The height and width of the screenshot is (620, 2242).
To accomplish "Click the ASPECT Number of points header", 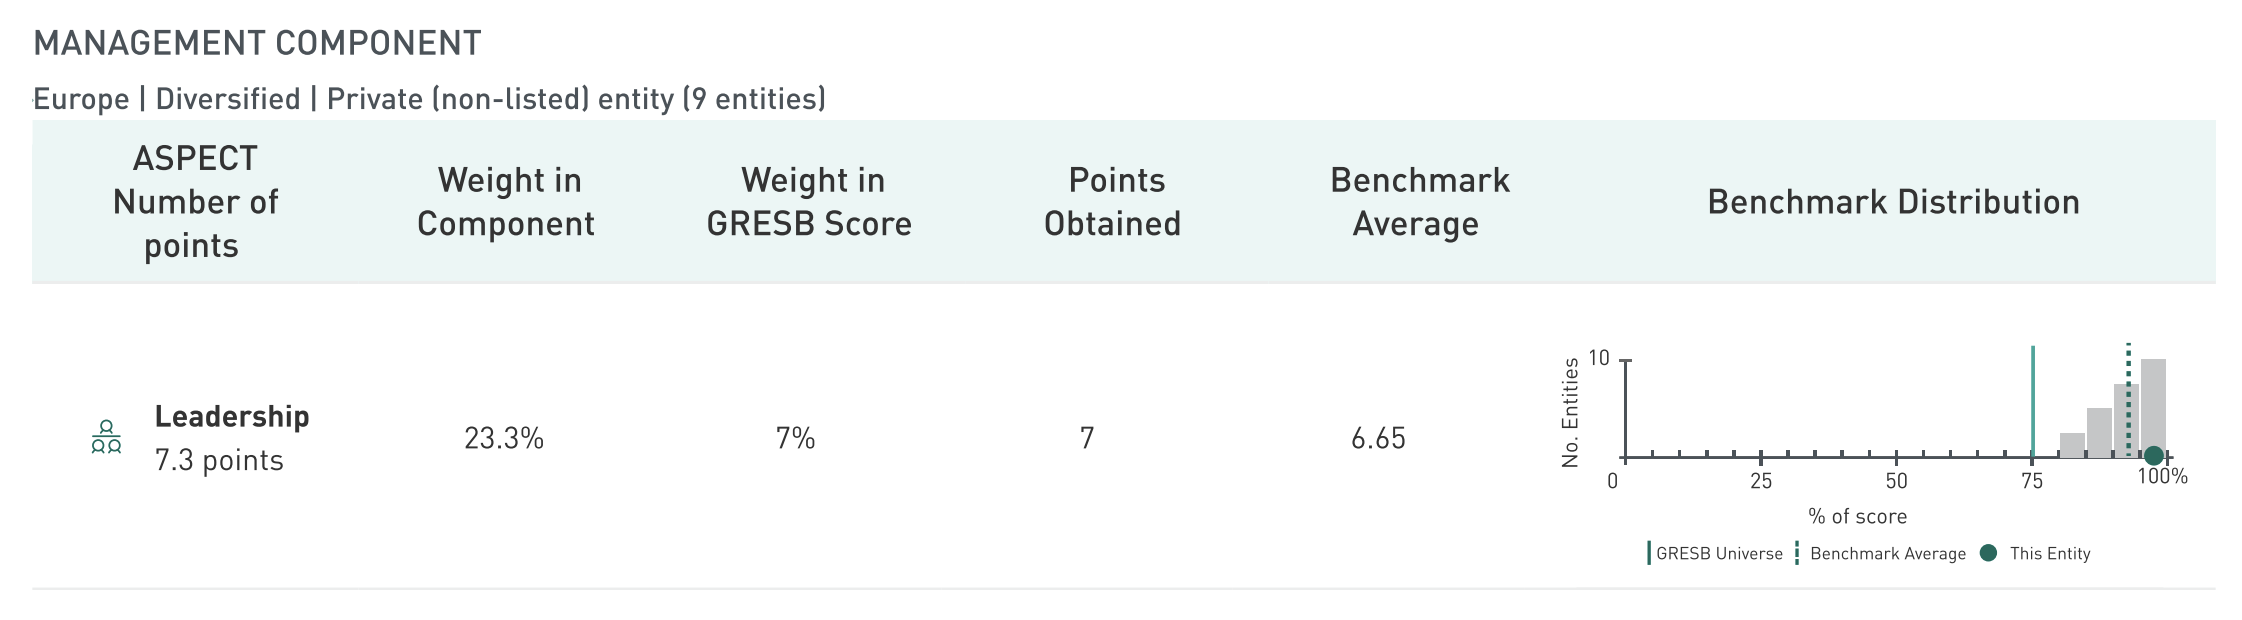I will click(195, 202).
